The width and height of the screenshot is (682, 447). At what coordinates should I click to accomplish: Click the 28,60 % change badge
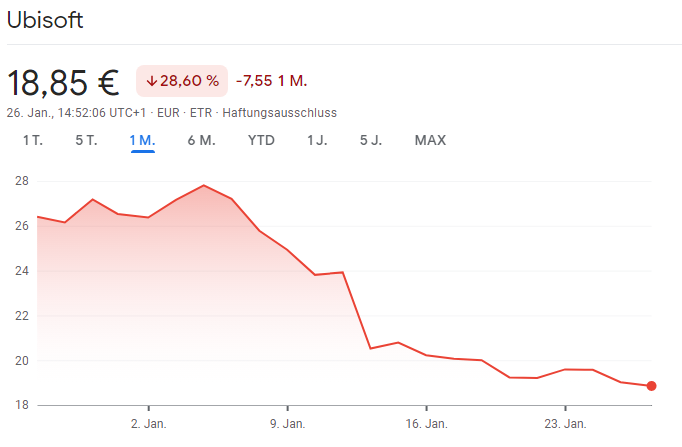(x=182, y=81)
